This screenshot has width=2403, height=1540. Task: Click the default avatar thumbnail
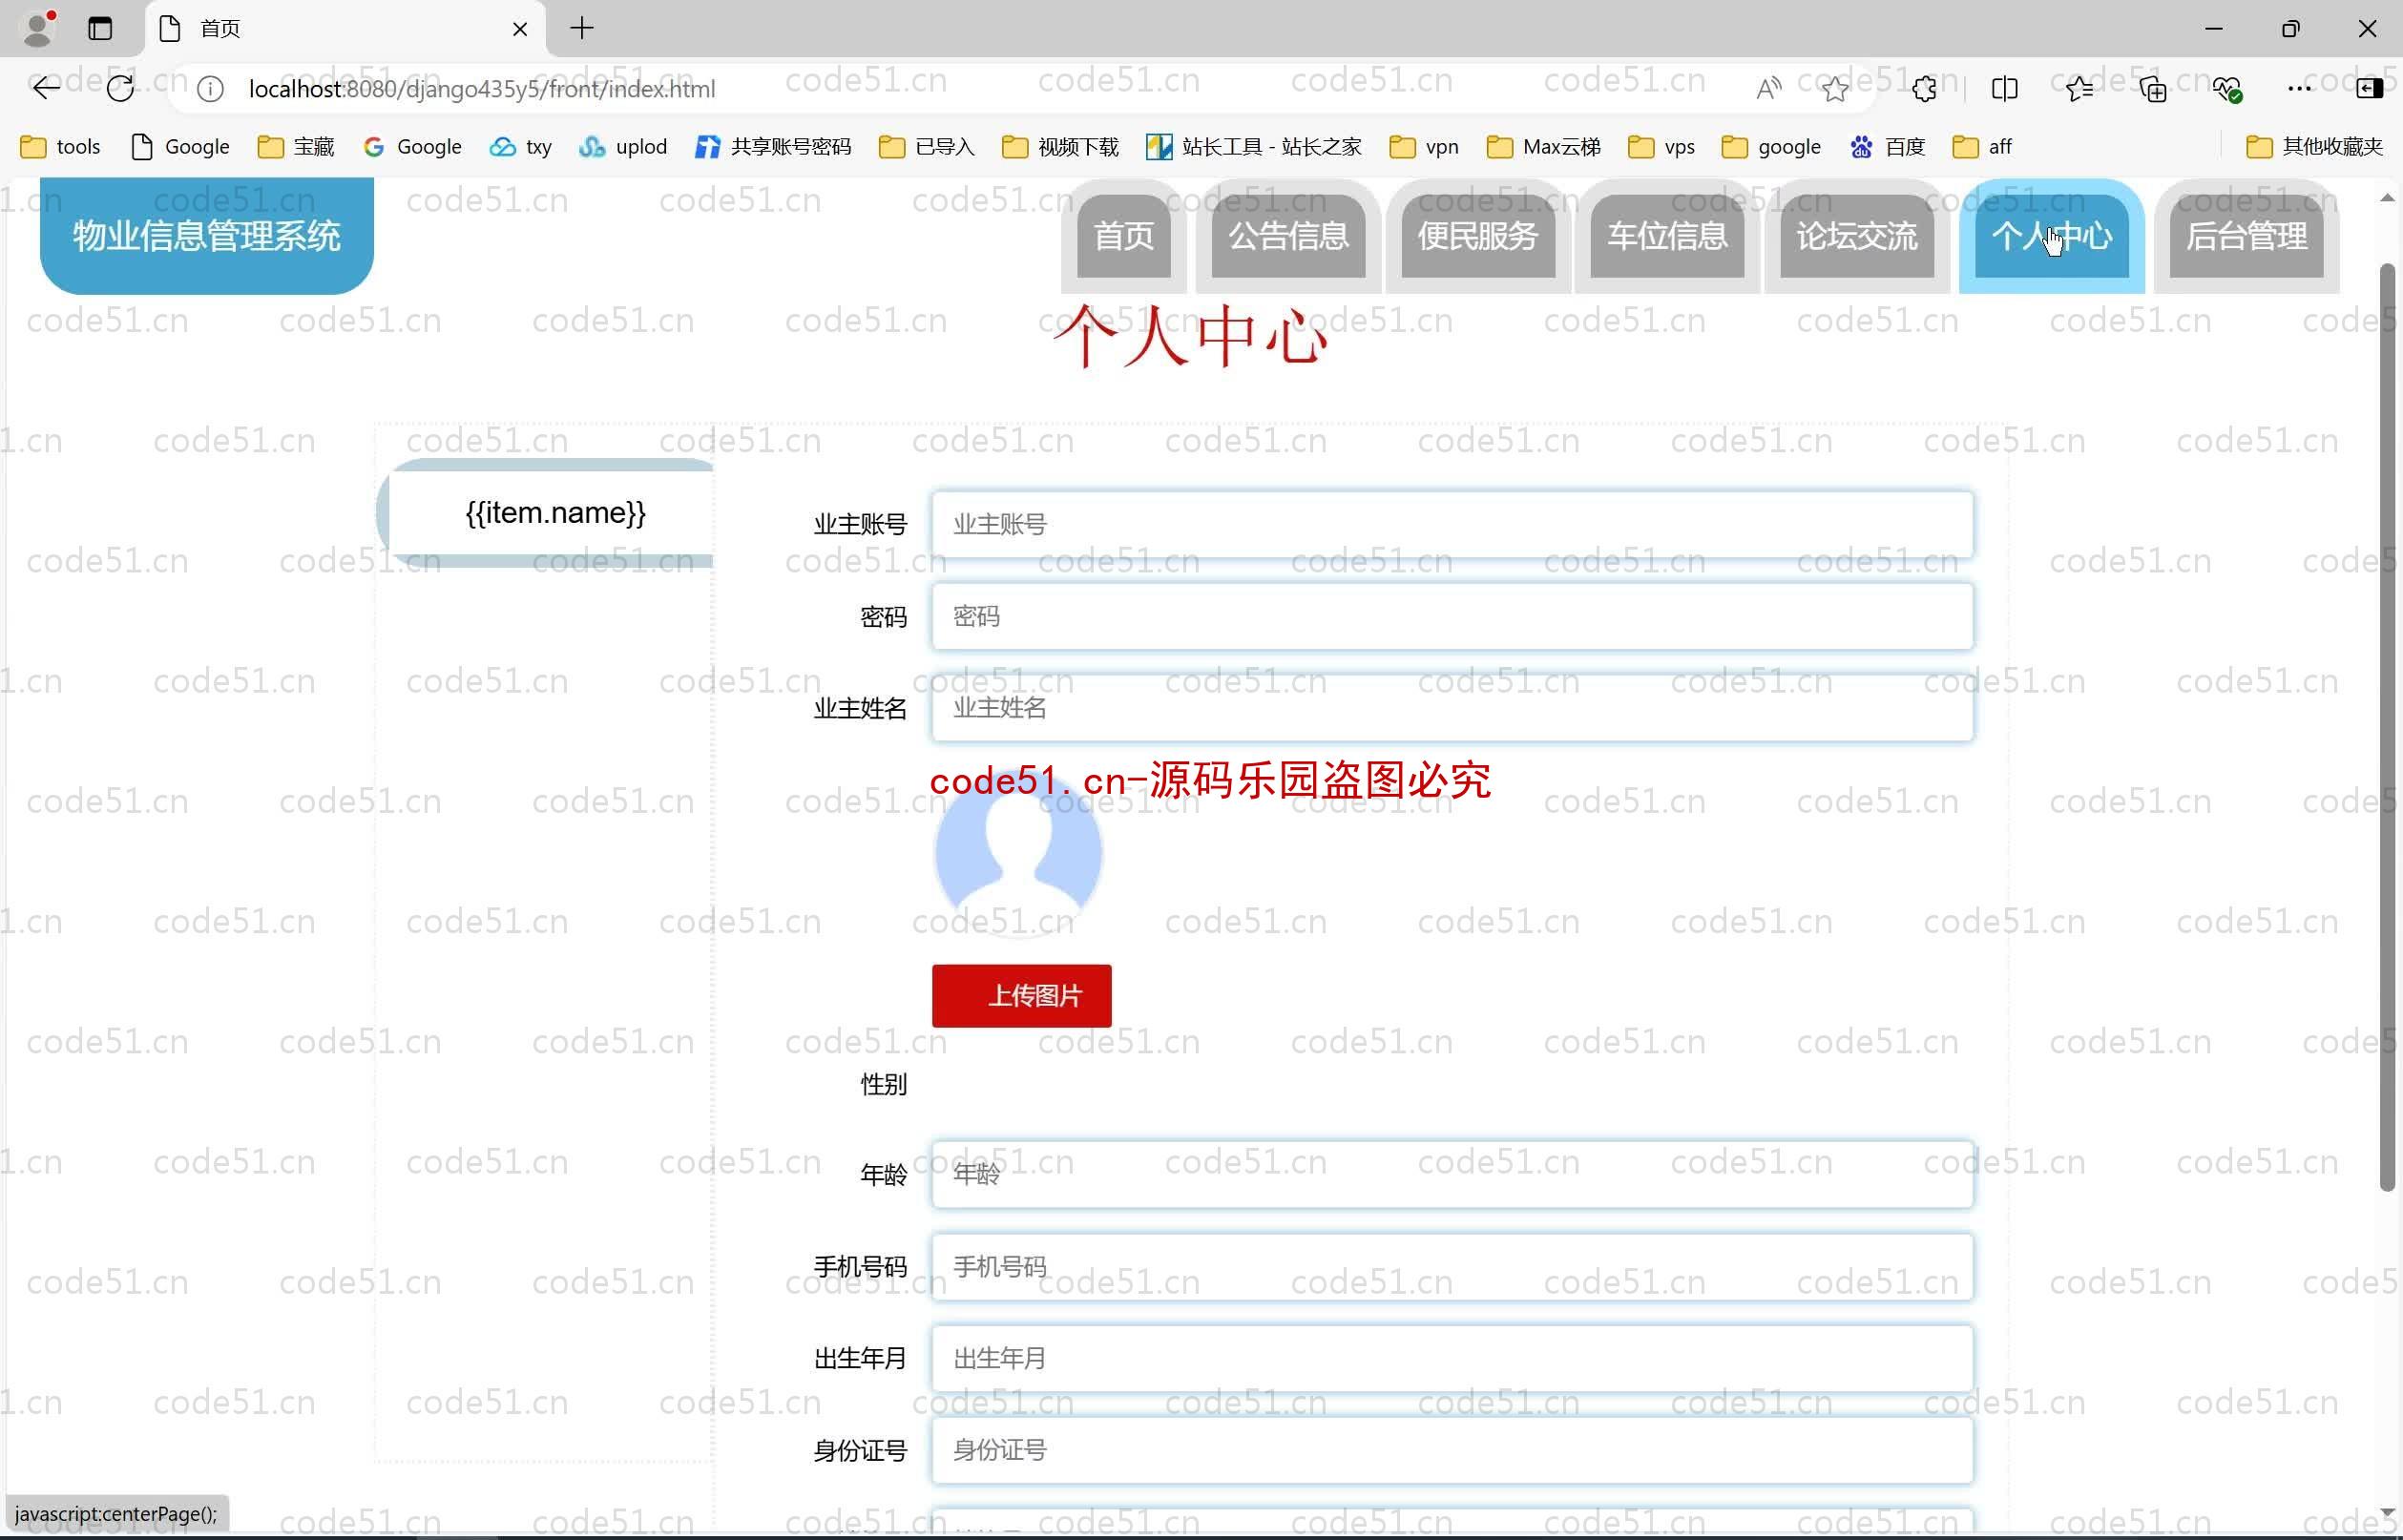pyautogui.click(x=1018, y=853)
